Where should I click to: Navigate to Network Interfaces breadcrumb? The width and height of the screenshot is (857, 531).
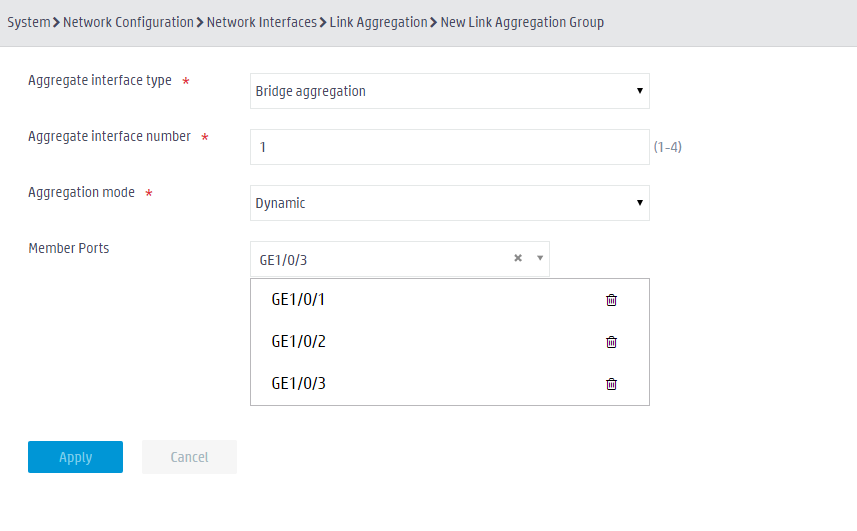coord(262,22)
